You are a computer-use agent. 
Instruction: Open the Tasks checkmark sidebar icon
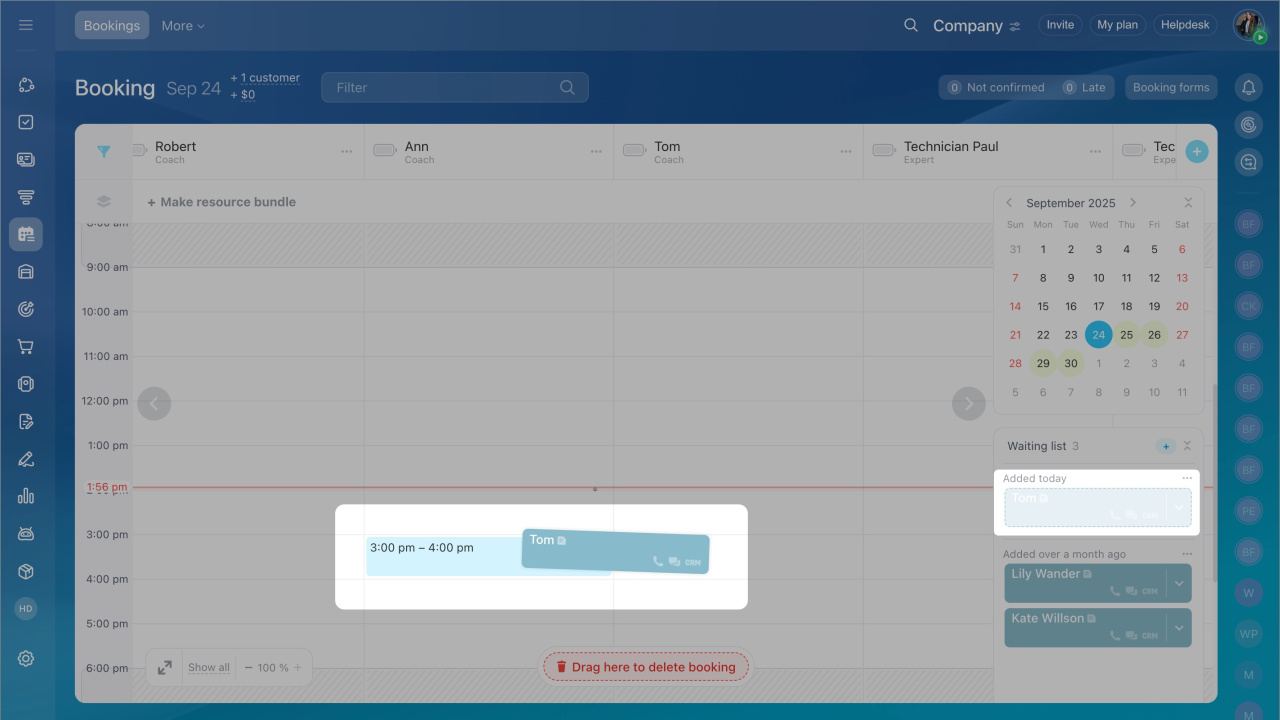[x=26, y=122]
